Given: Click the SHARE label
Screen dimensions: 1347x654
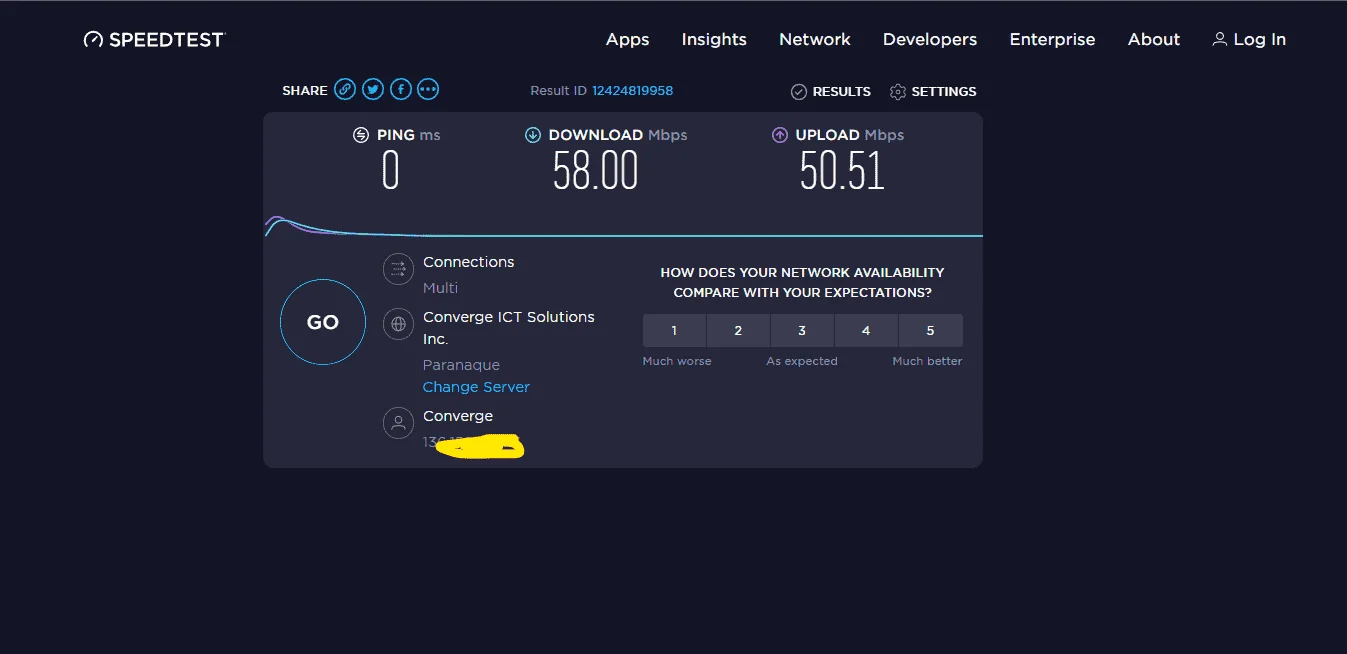Looking at the screenshot, I should tap(305, 90).
